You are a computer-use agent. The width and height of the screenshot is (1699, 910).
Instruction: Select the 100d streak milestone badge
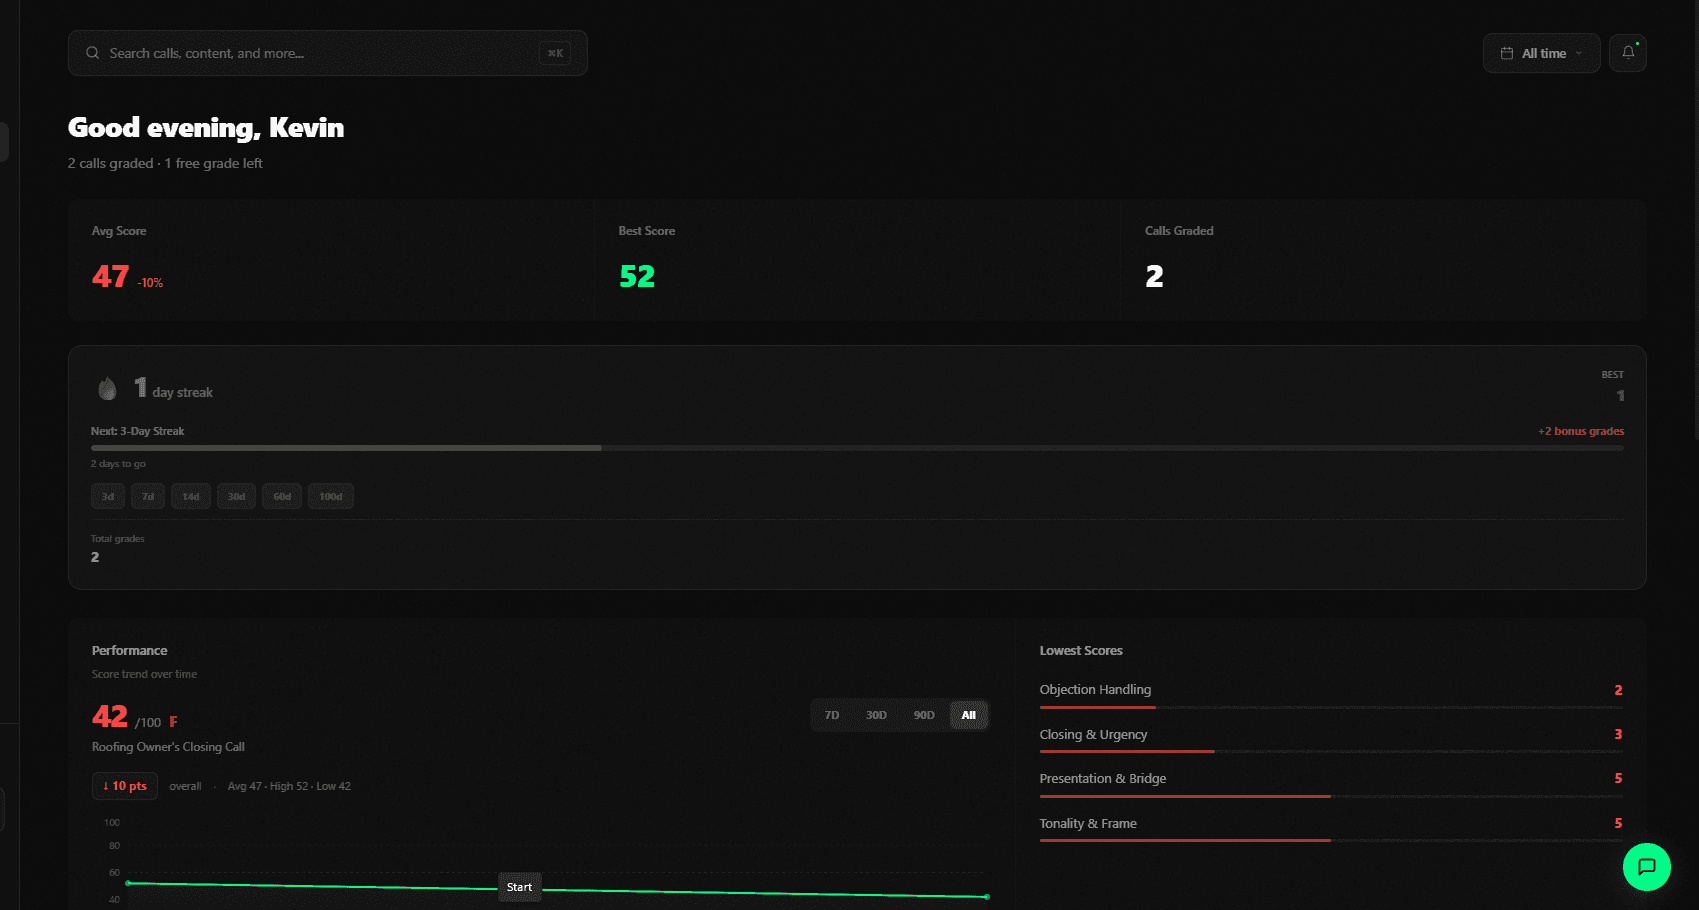(331, 497)
